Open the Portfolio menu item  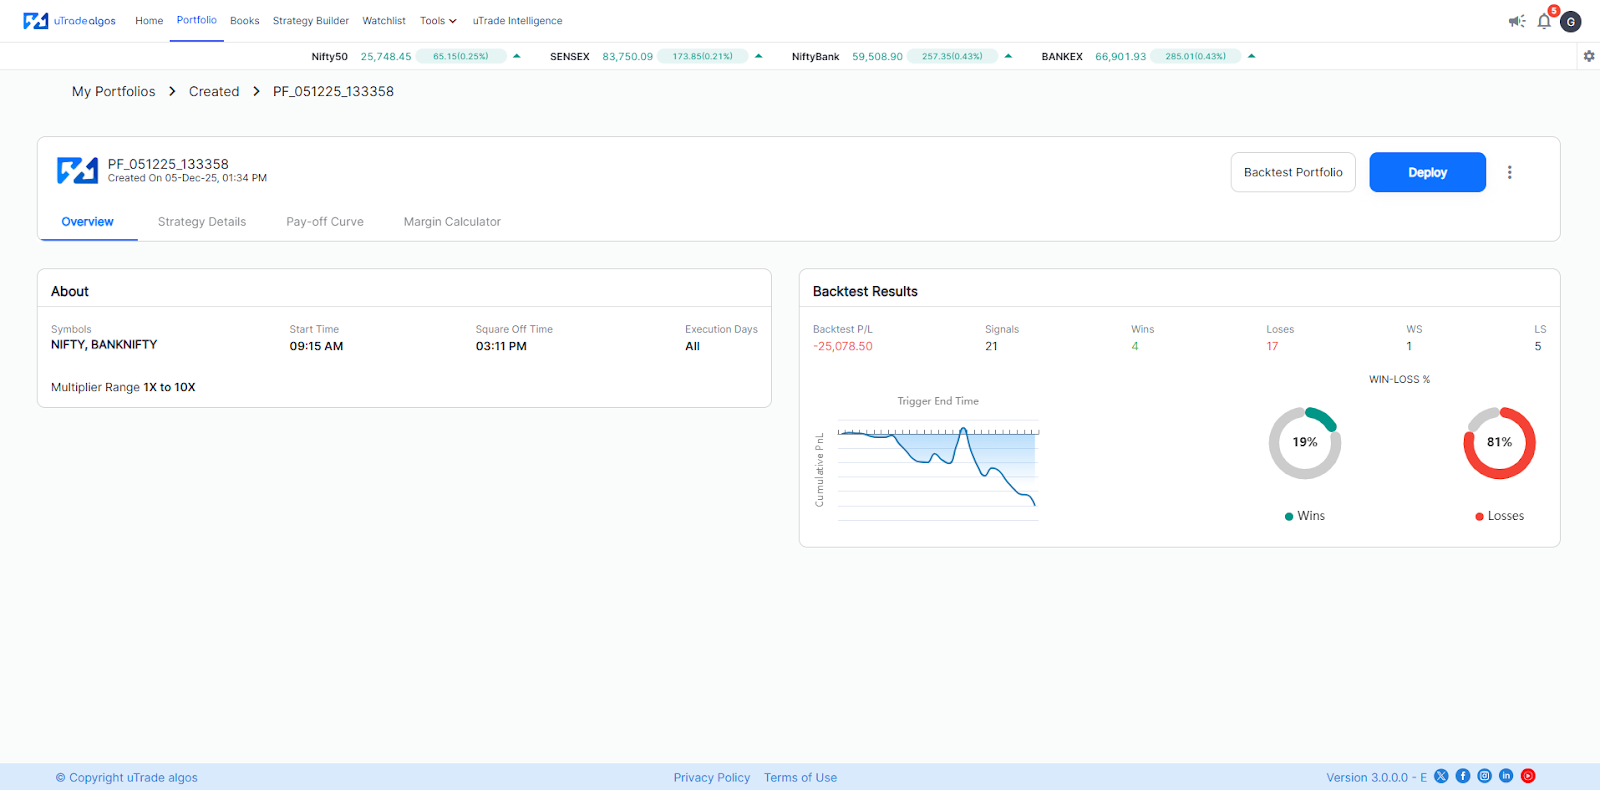(x=197, y=20)
